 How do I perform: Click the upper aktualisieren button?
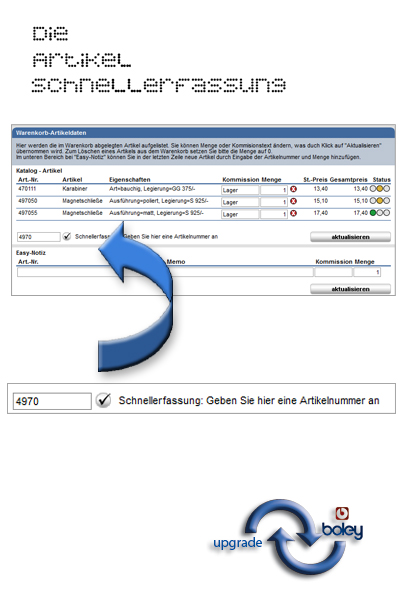point(350,237)
